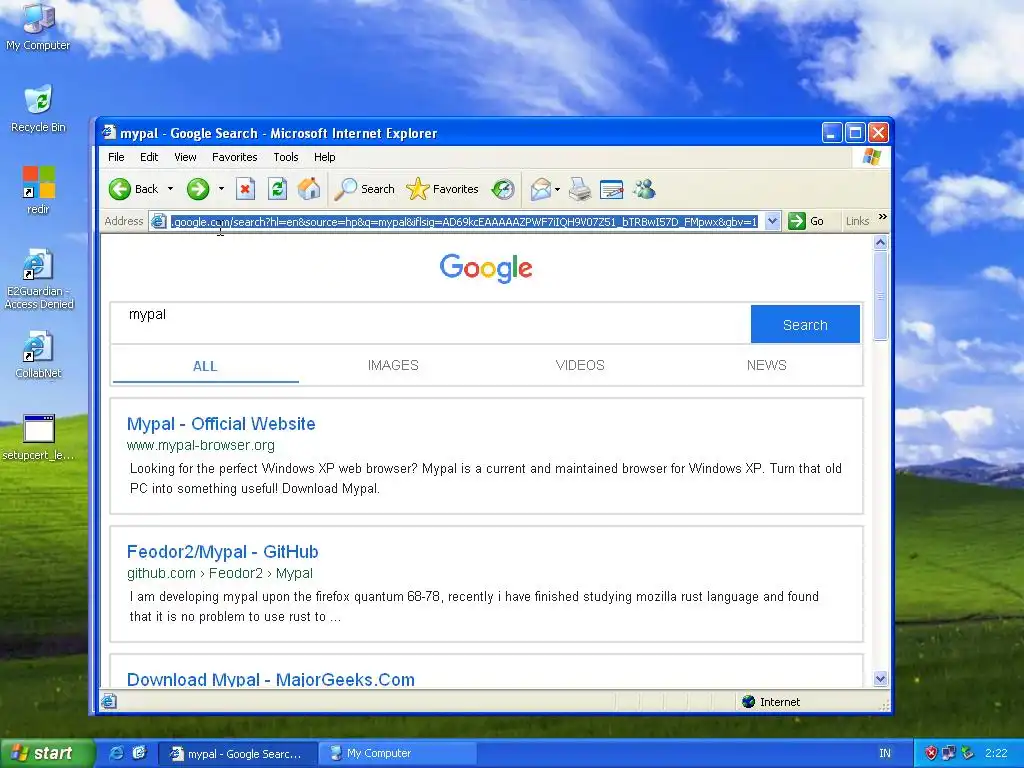Select CollabNet desktop shortcut
1024x768 pixels.
click(39, 355)
